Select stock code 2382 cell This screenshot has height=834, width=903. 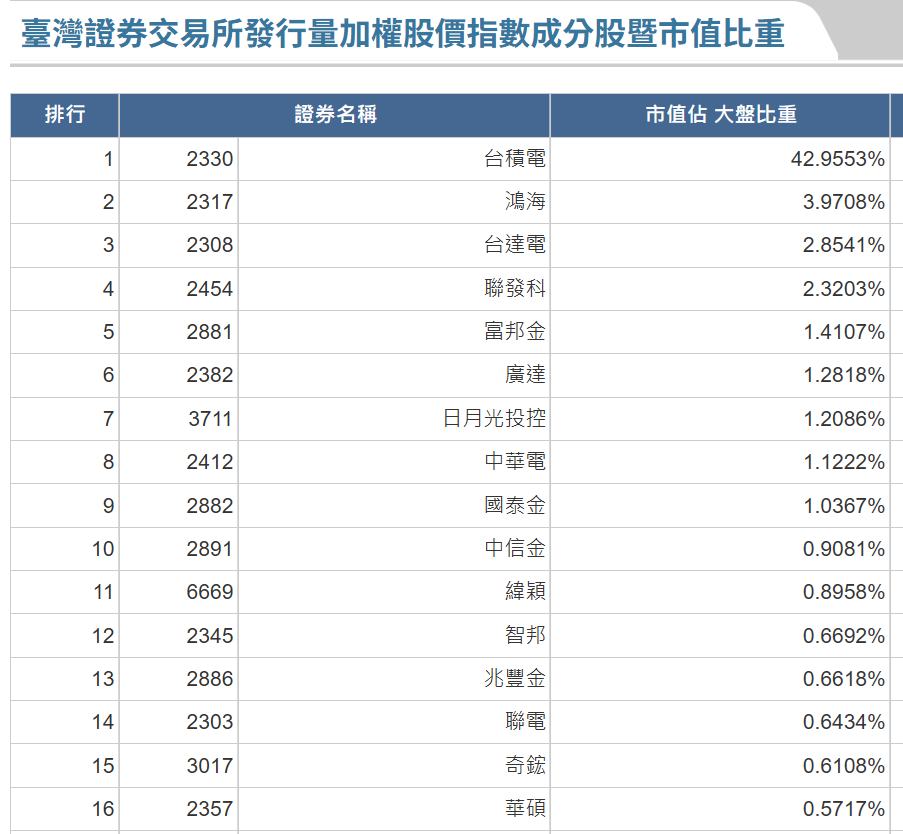[x=209, y=375]
